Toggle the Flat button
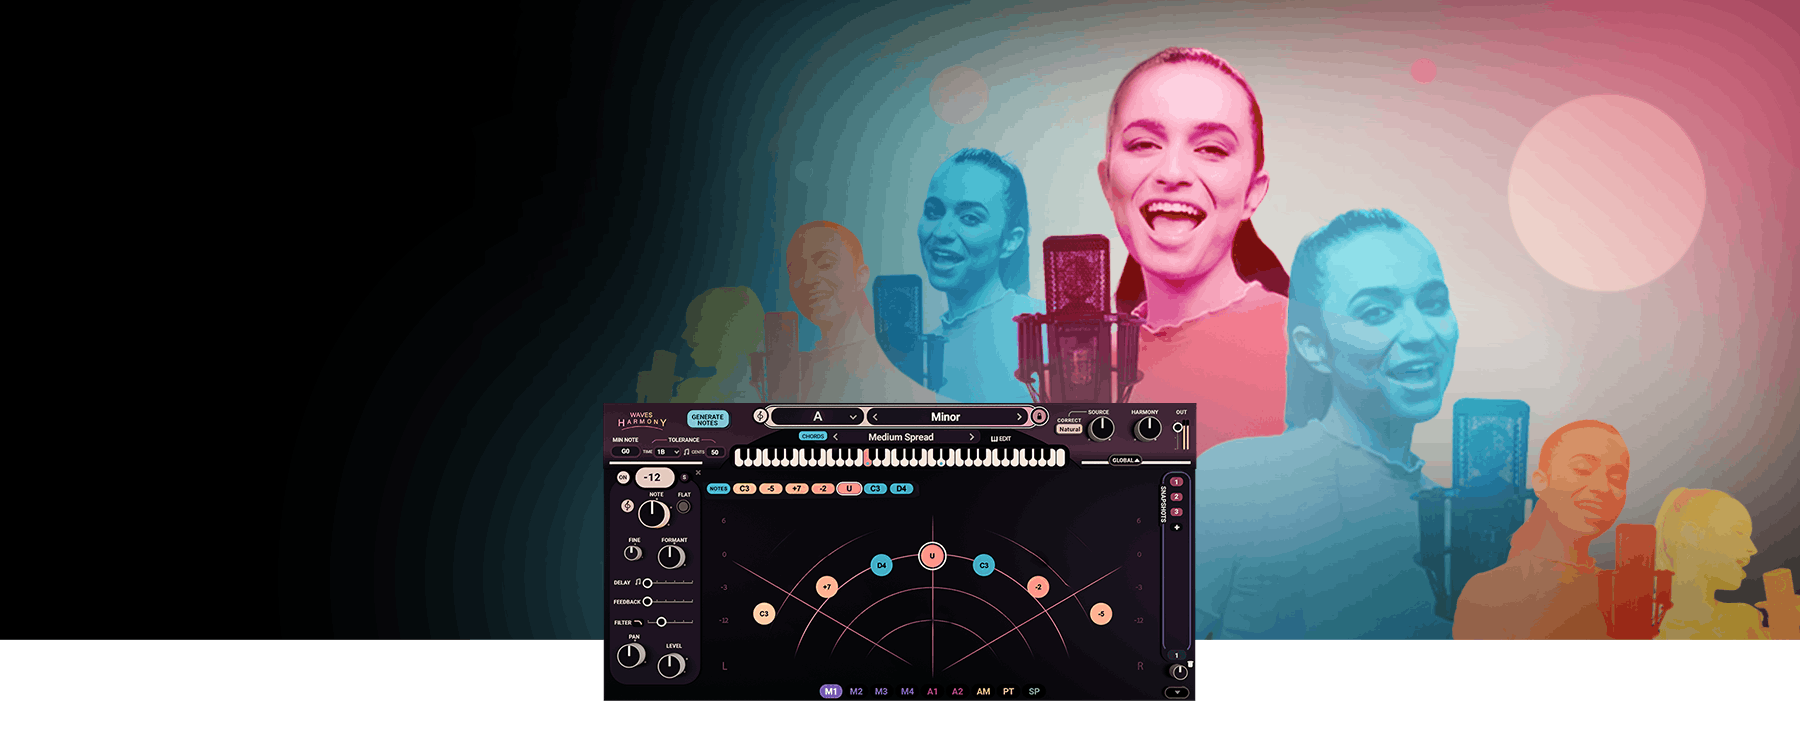 pyautogui.click(x=683, y=507)
